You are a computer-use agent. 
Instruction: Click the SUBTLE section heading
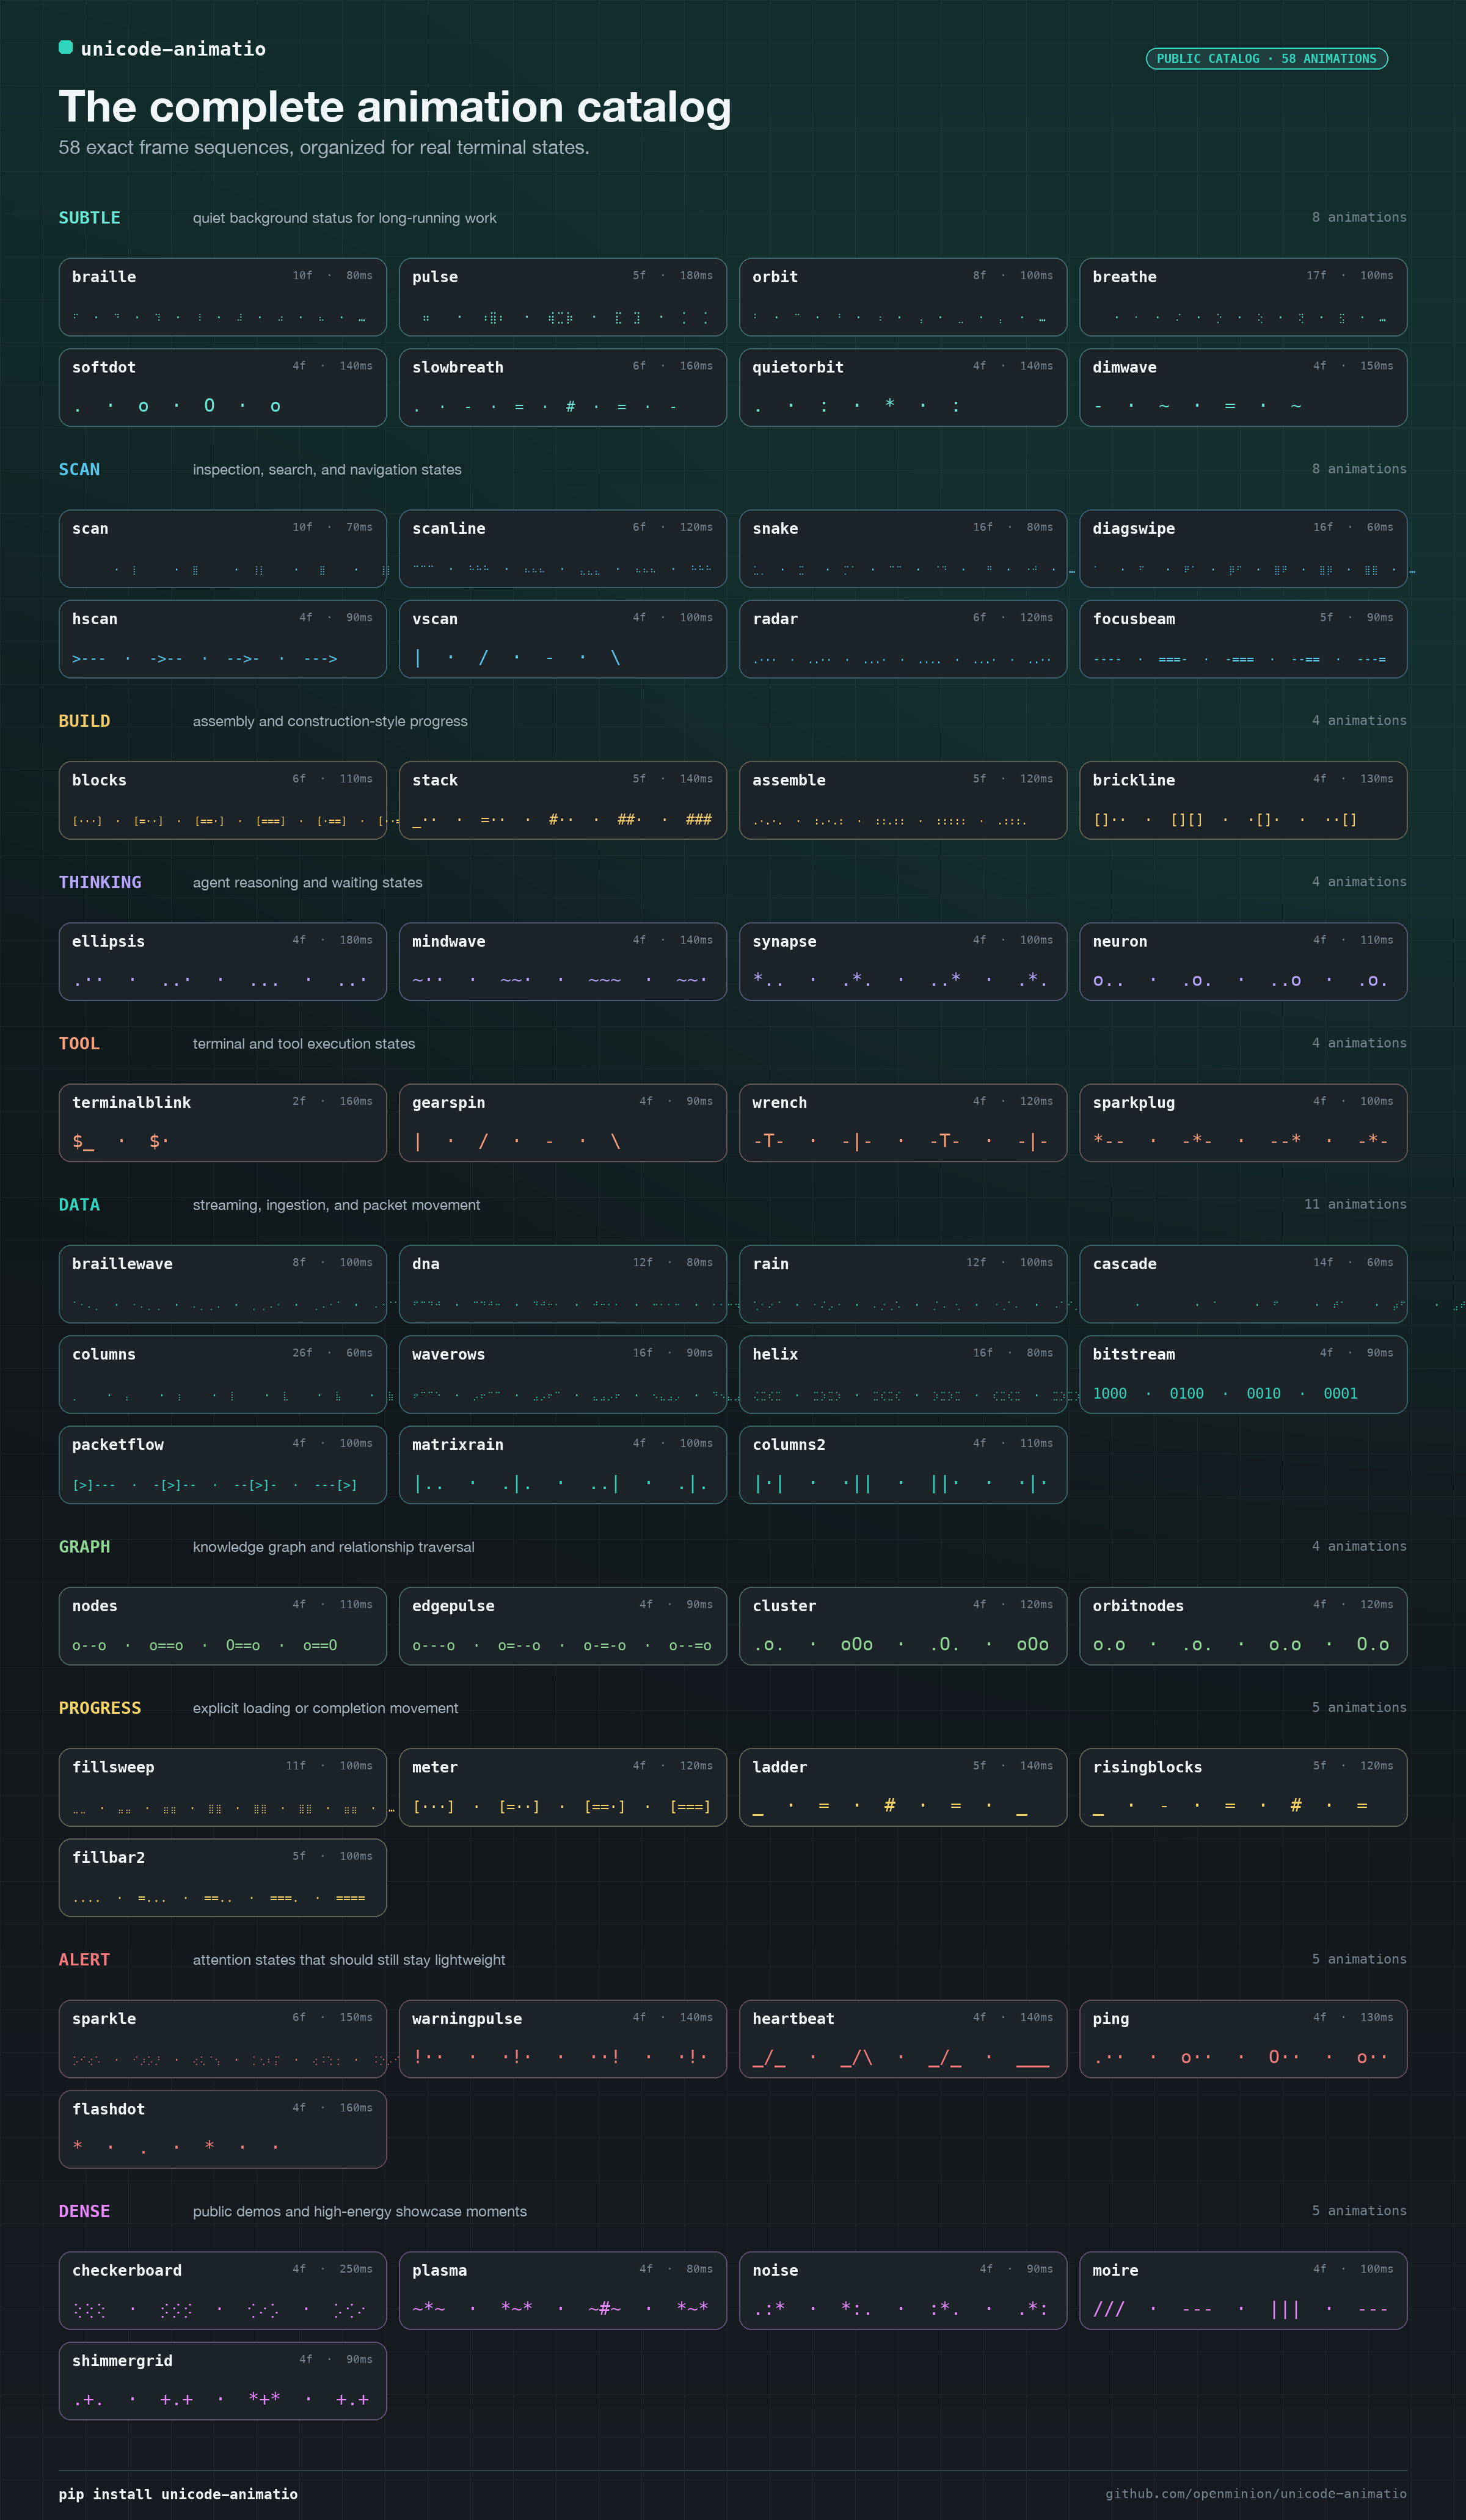[90, 218]
